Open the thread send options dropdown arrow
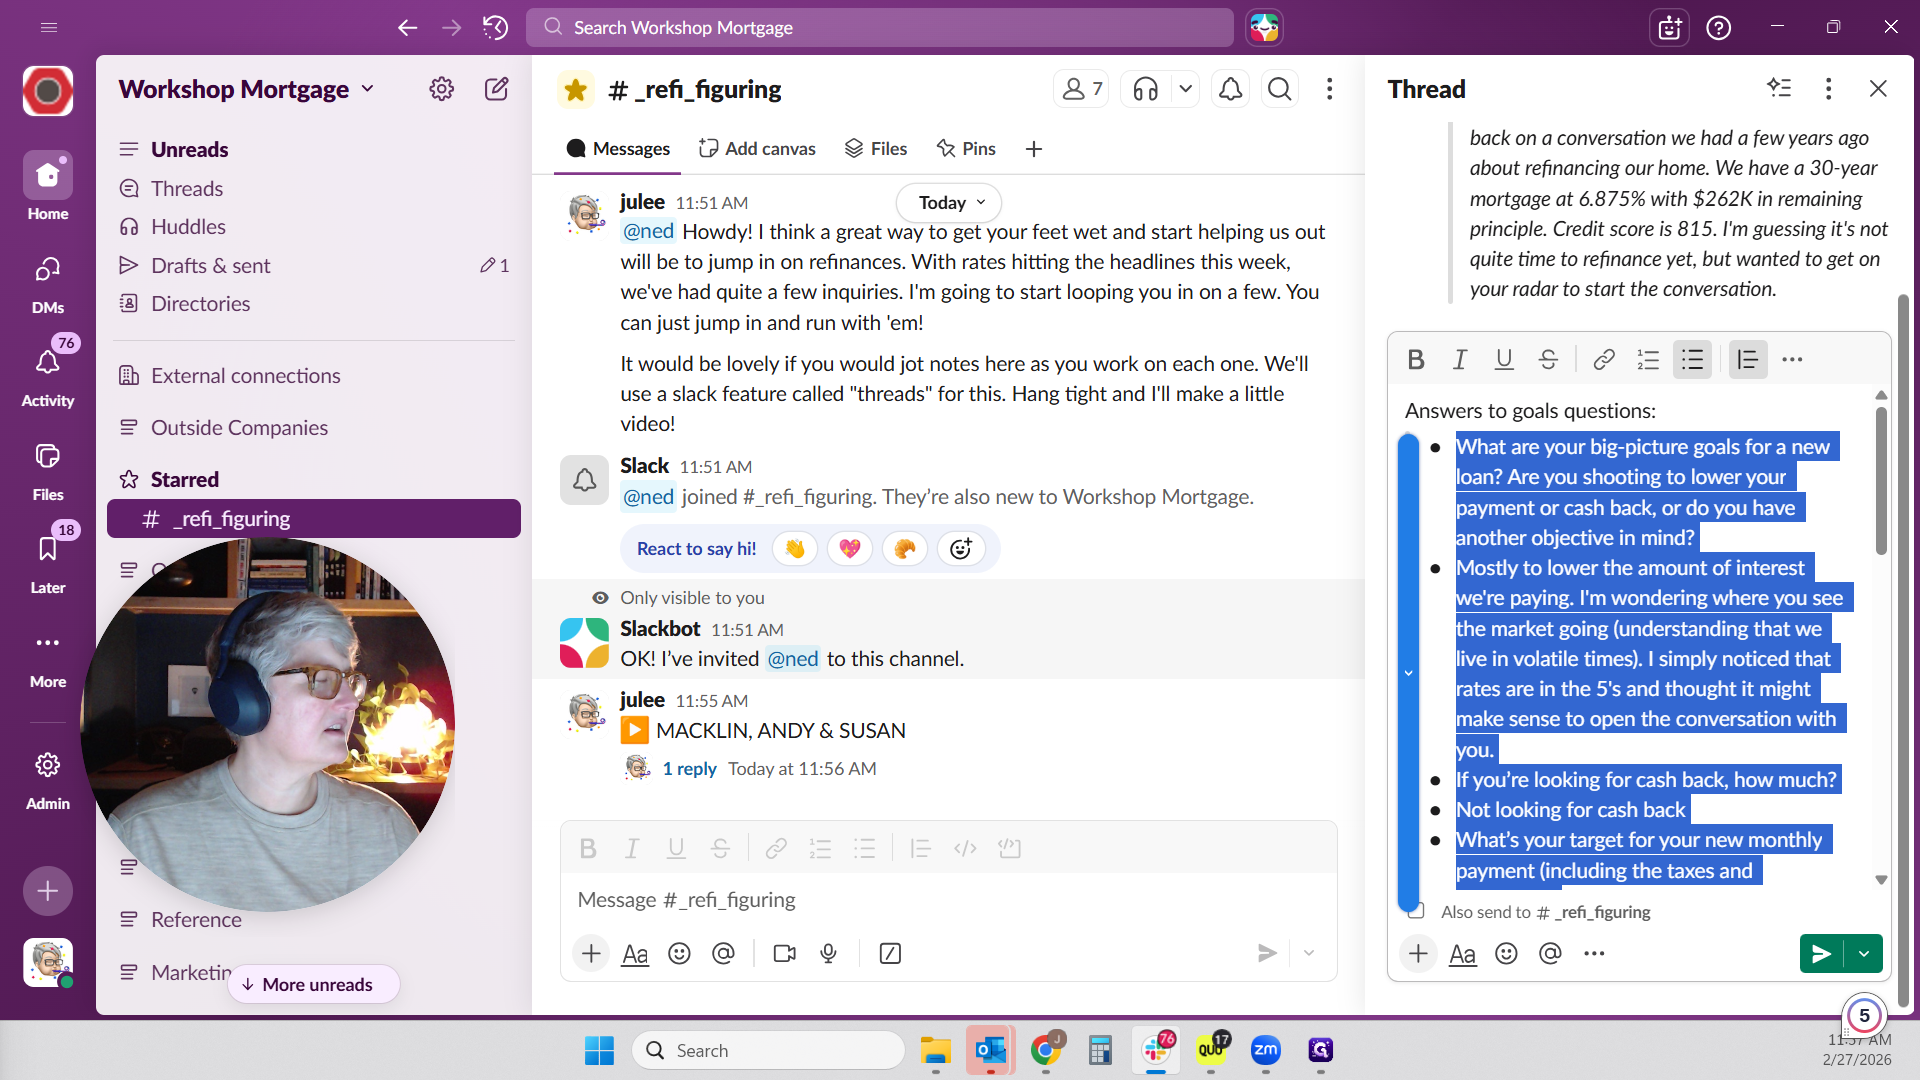Screen dimensions: 1920x1080 coord(1864,953)
